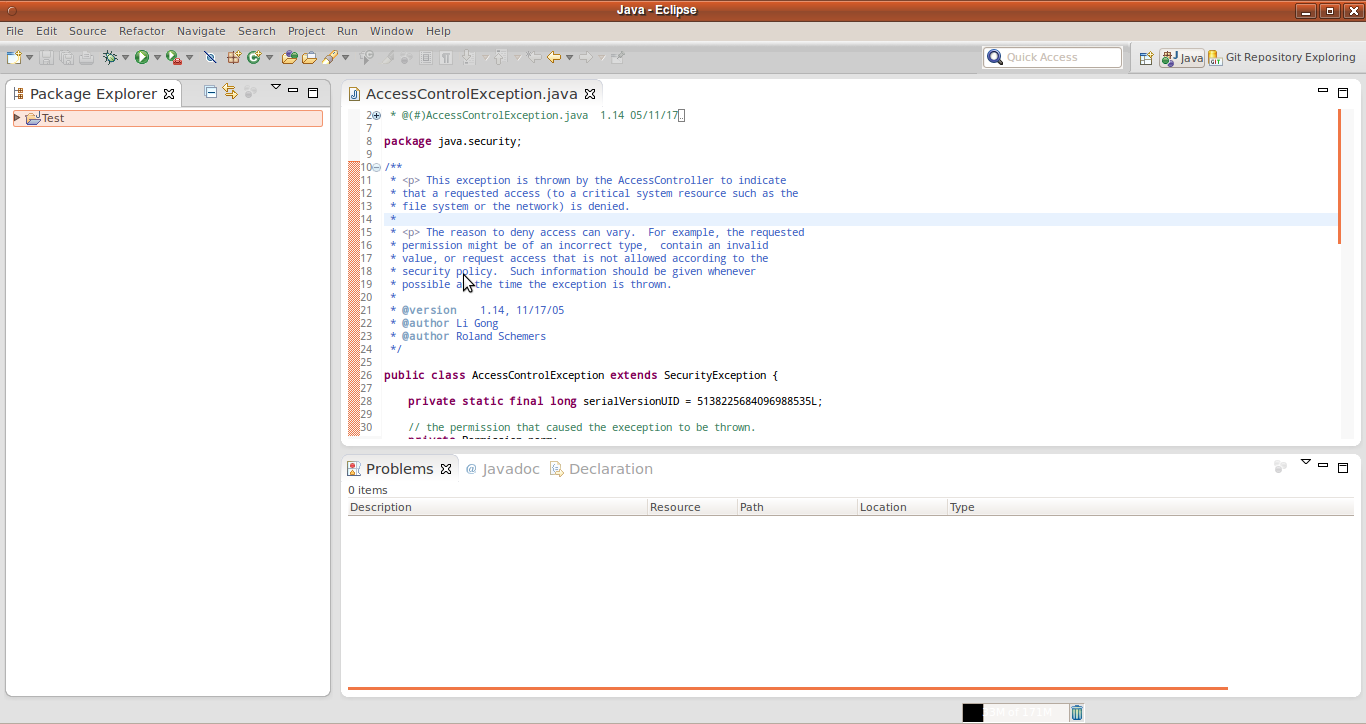Expand folded header comment at line 2
This screenshot has width=1366, height=724.
tap(376, 116)
